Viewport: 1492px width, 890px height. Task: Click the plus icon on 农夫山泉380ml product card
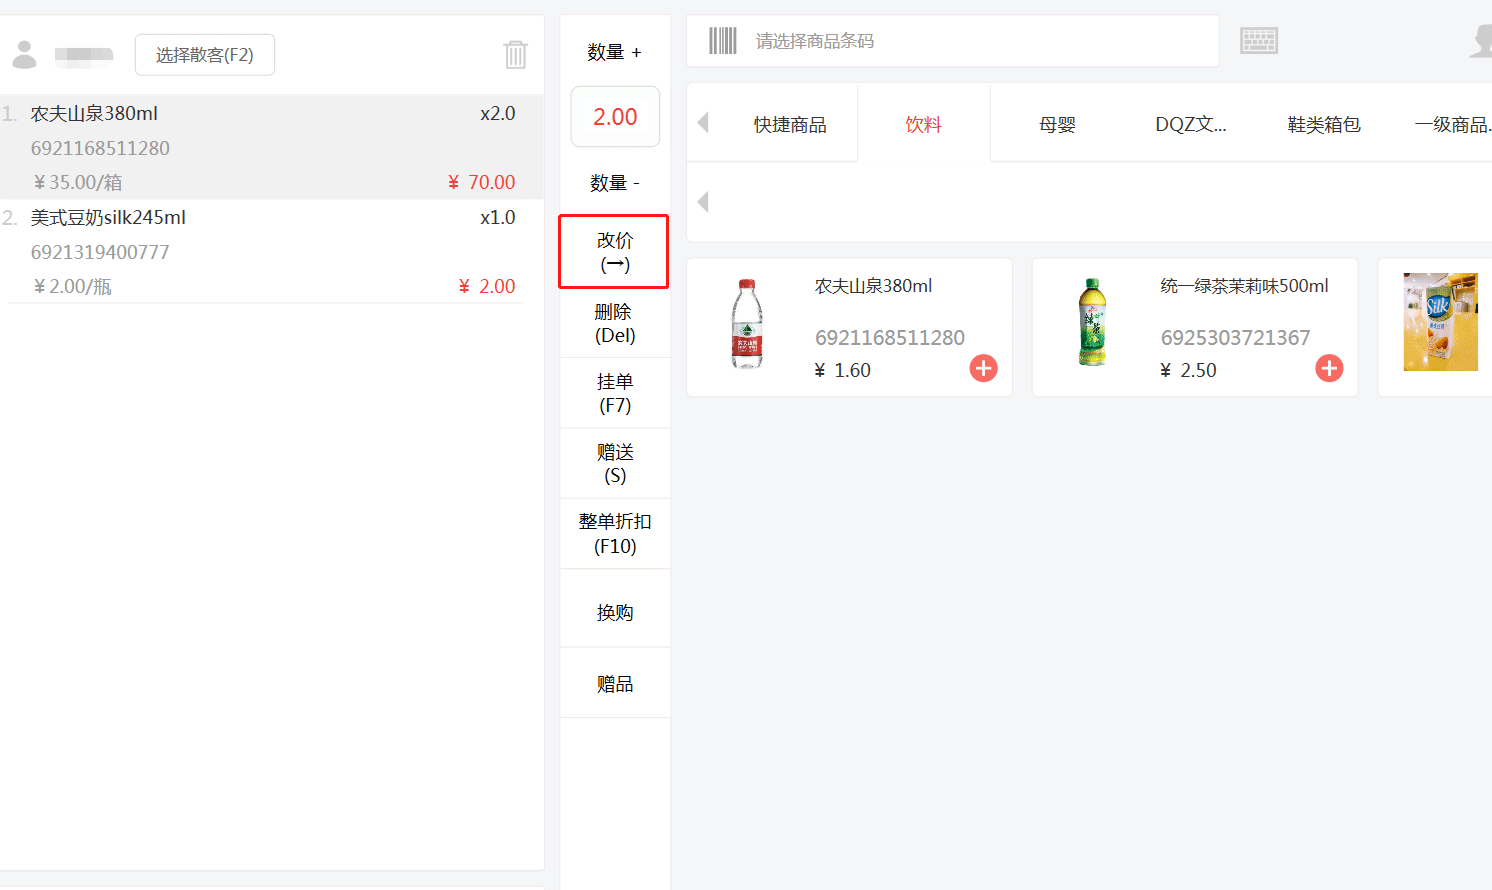pyautogui.click(x=983, y=368)
